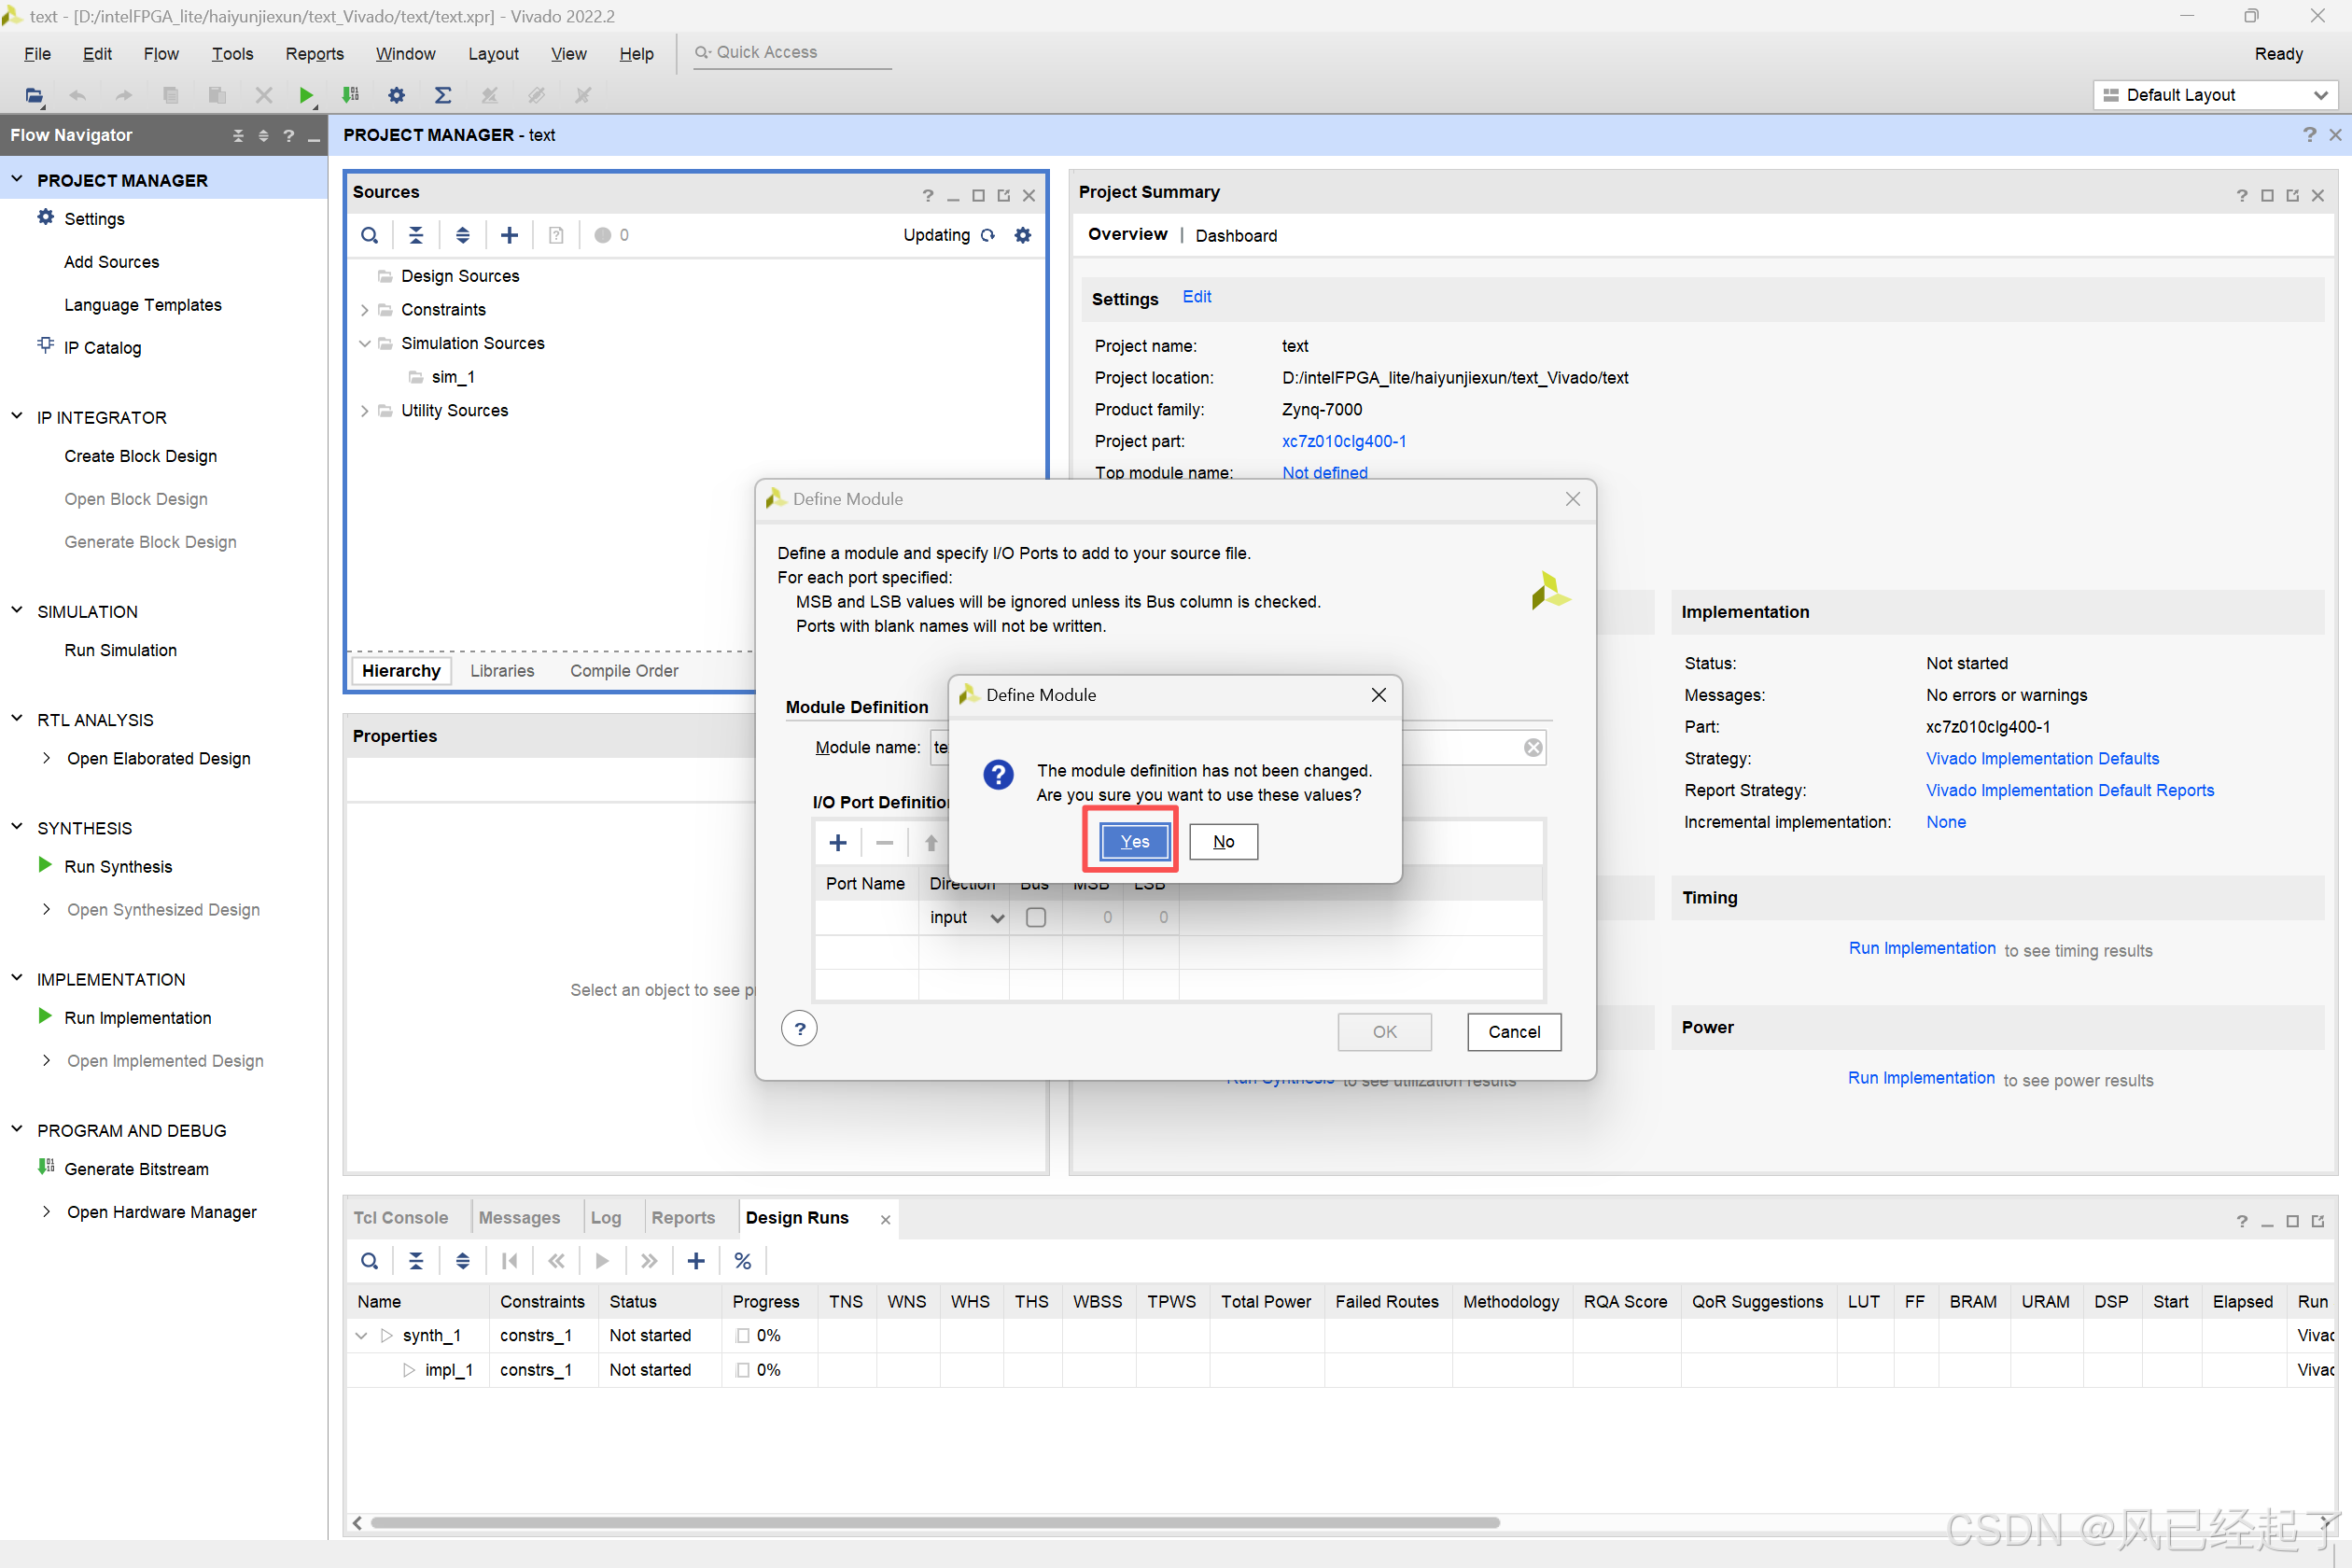
Task: Click the Add Sources plus icon in the Sources panel
Action: (x=509, y=235)
